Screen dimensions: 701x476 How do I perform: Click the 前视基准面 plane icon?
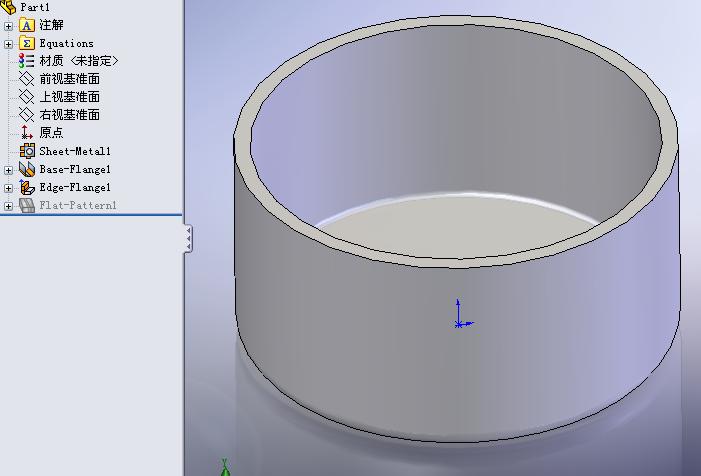pos(27,79)
